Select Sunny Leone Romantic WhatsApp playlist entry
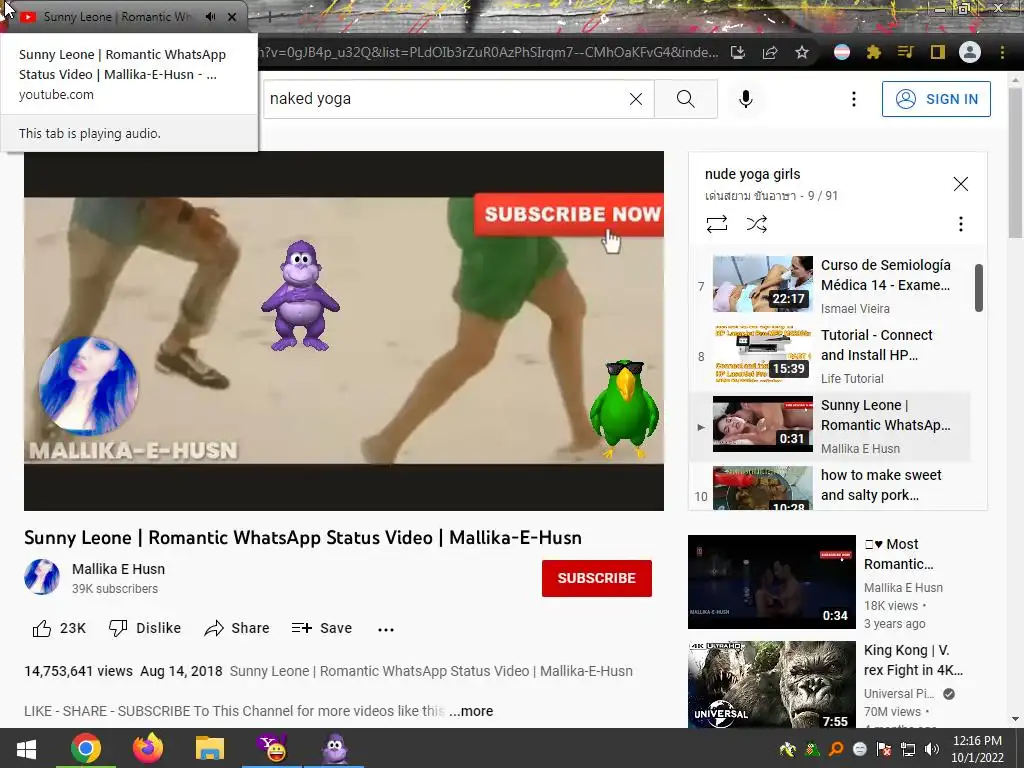The height and width of the screenshot is (768, 1024). [x=831, y=426]
